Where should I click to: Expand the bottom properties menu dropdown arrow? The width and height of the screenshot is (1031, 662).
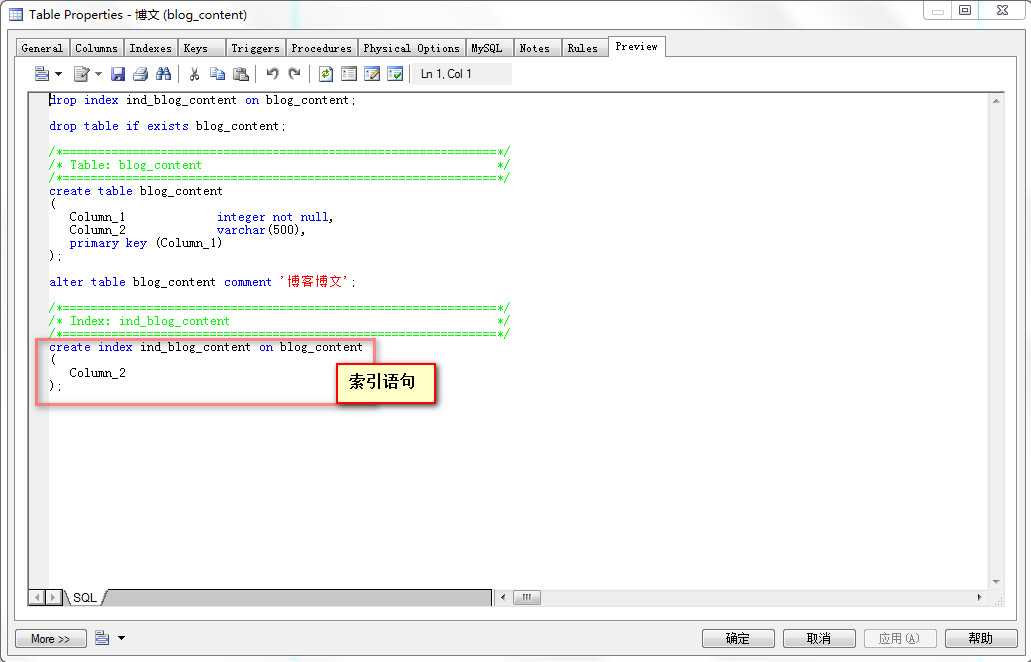click(122, 638)
